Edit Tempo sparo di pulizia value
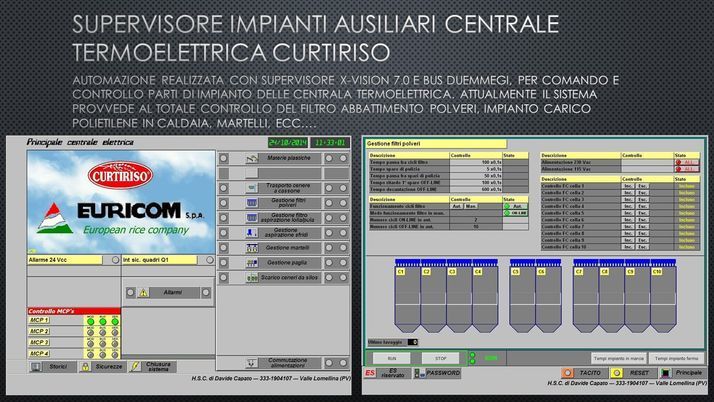714x402 pixels. tap(476, 169)
